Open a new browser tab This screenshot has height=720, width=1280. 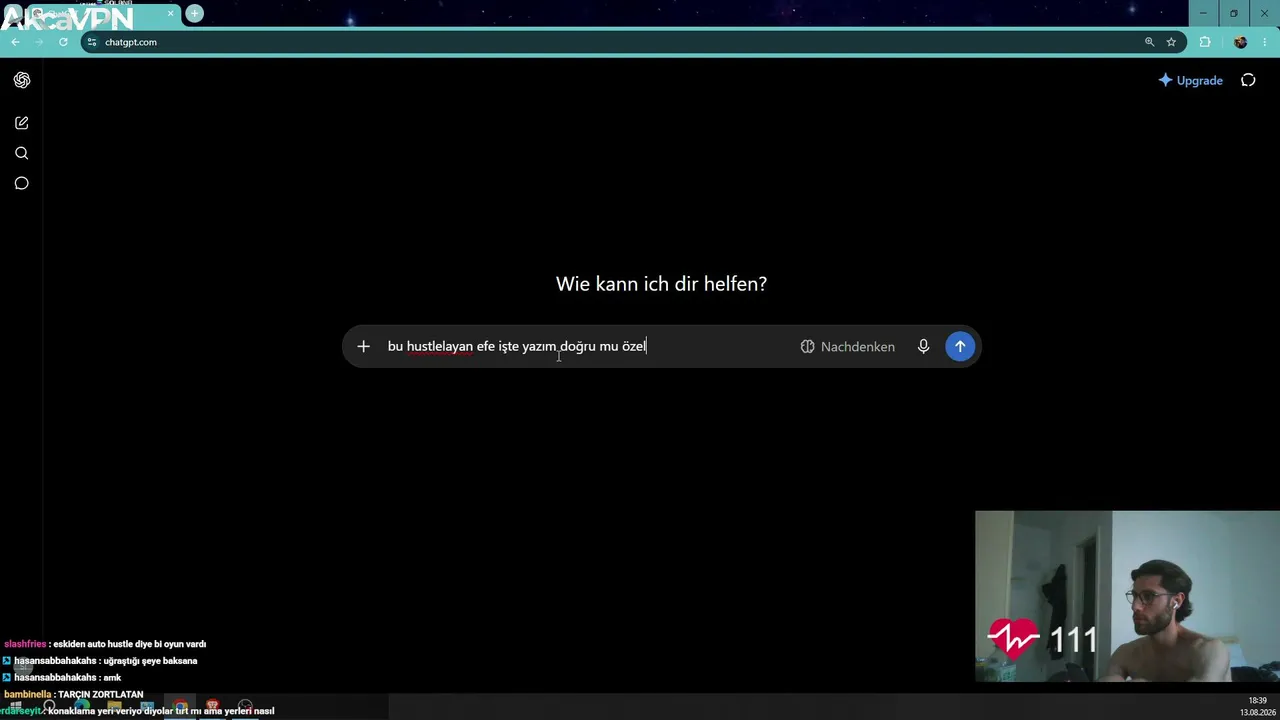(194, 13)
